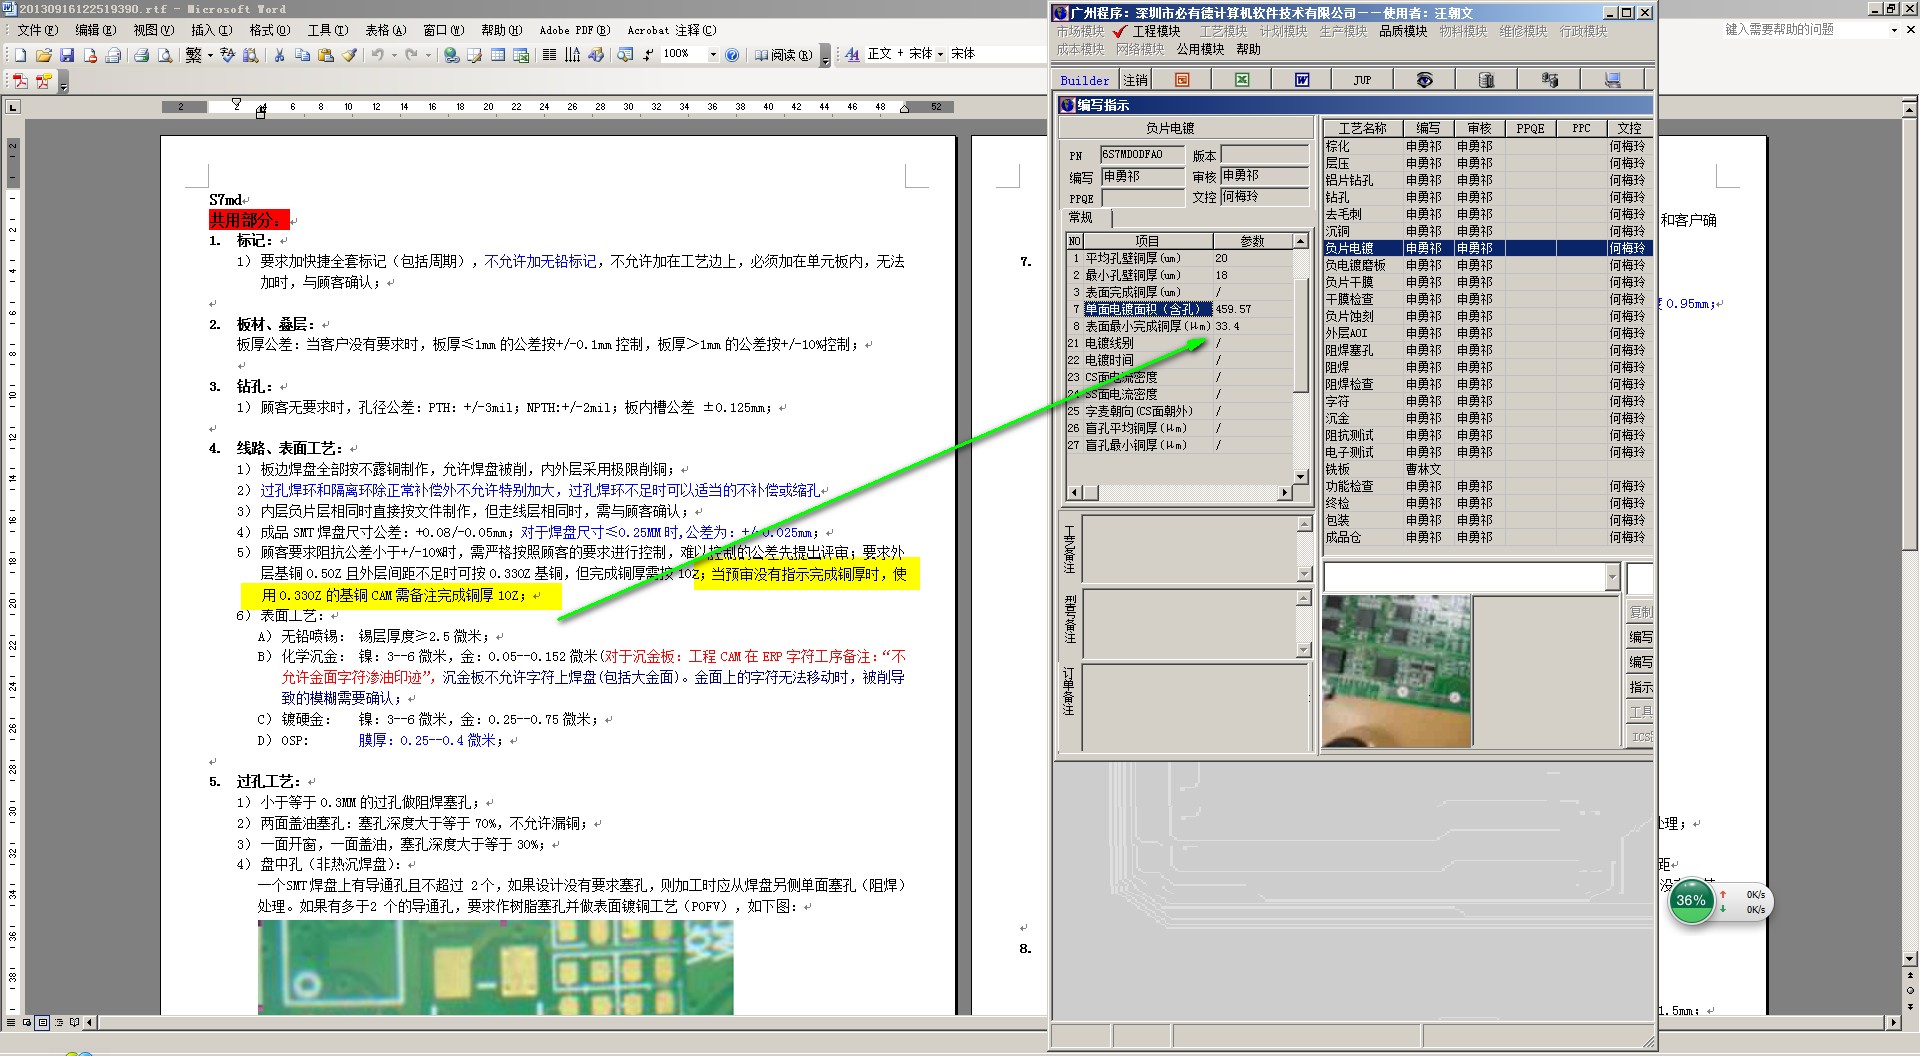Click the Undo arrow icon

pos(378,54)
